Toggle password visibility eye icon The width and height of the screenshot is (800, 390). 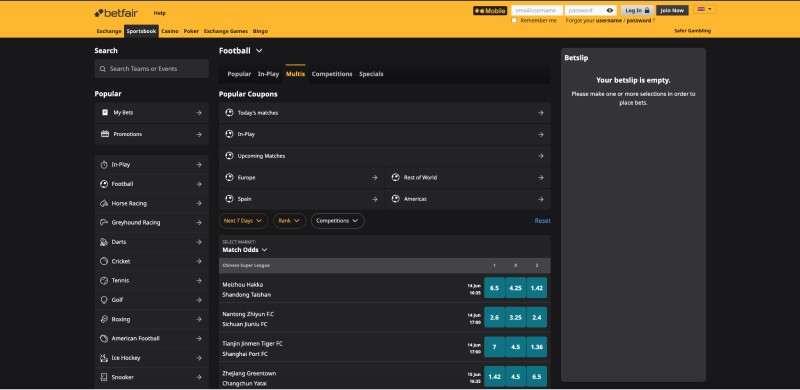point(610,10)
